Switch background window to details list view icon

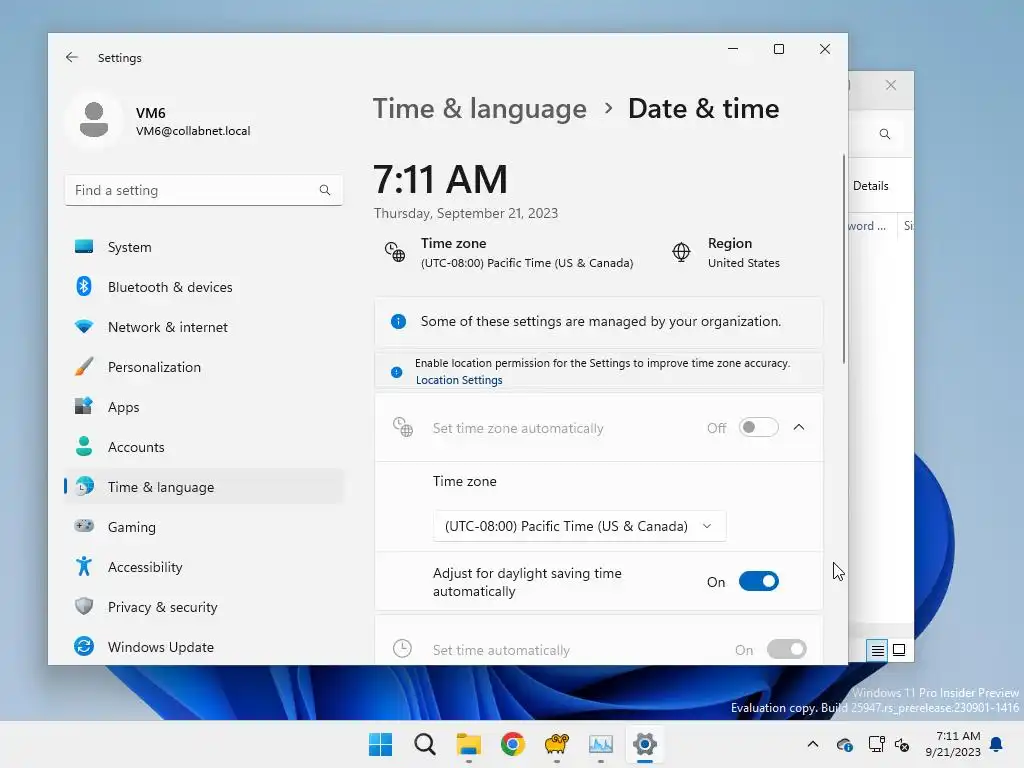(878, 650)
